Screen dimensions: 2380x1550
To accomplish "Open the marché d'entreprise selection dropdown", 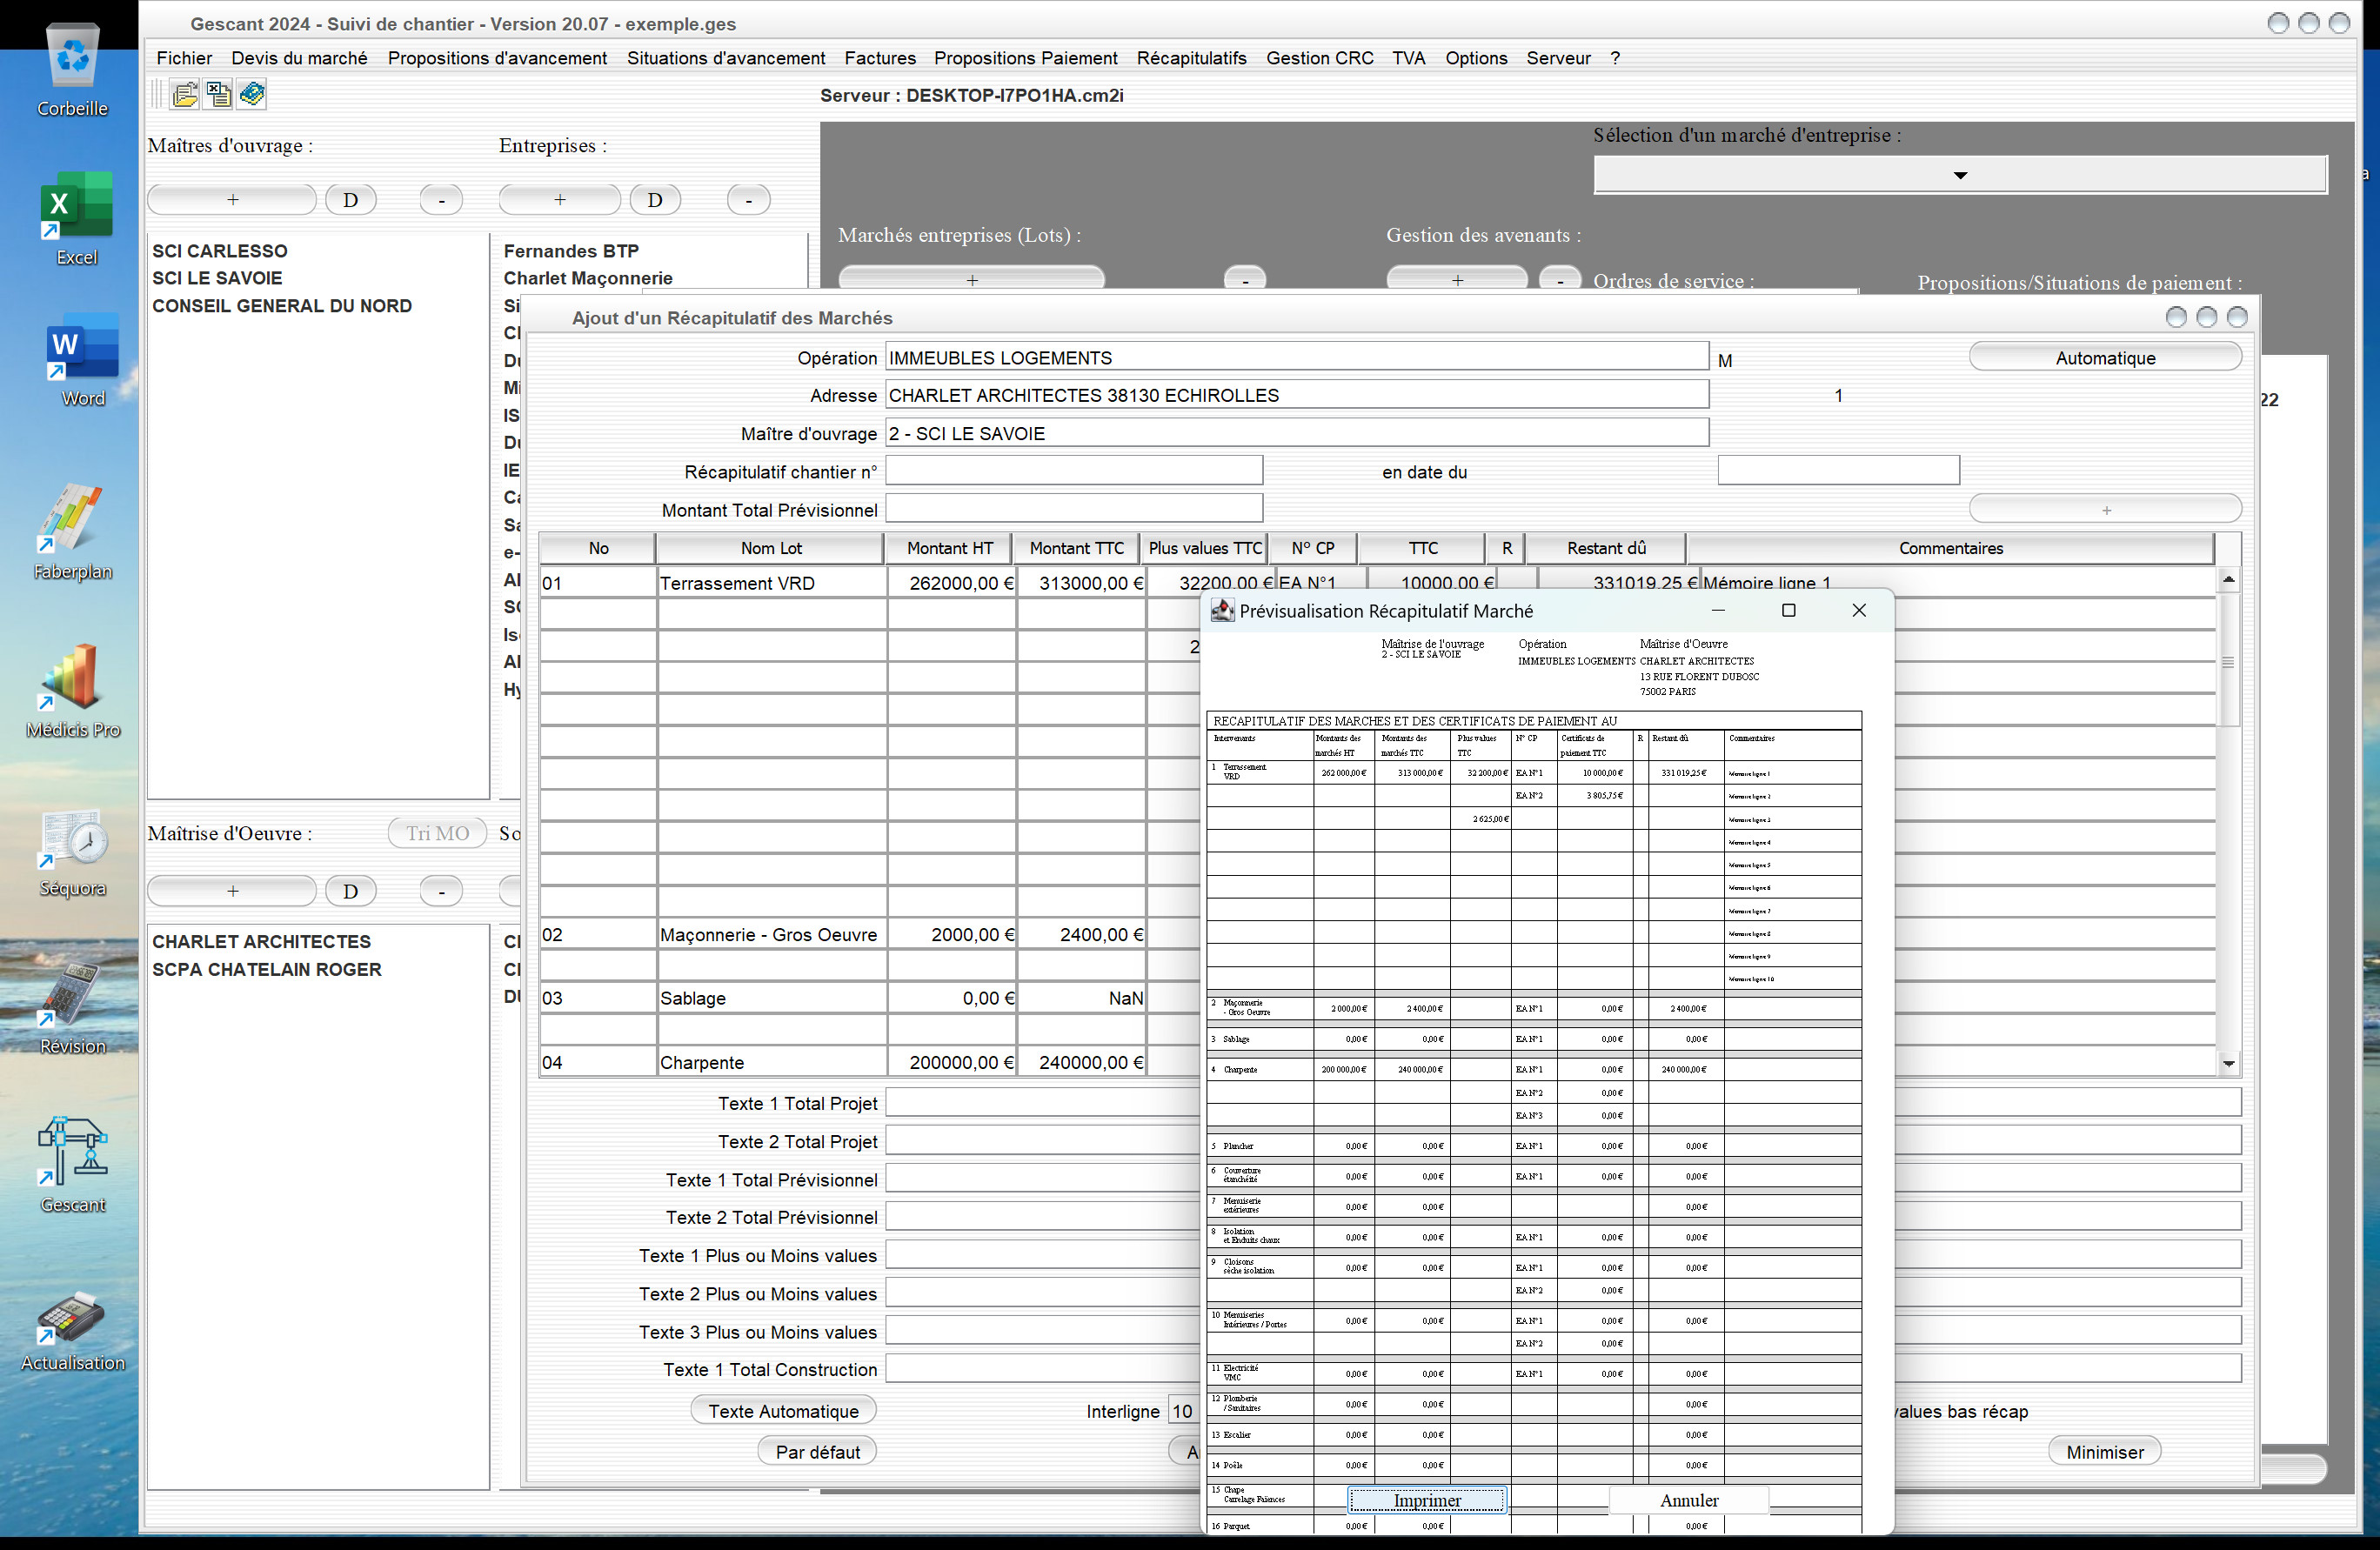I will [1960, 175].
